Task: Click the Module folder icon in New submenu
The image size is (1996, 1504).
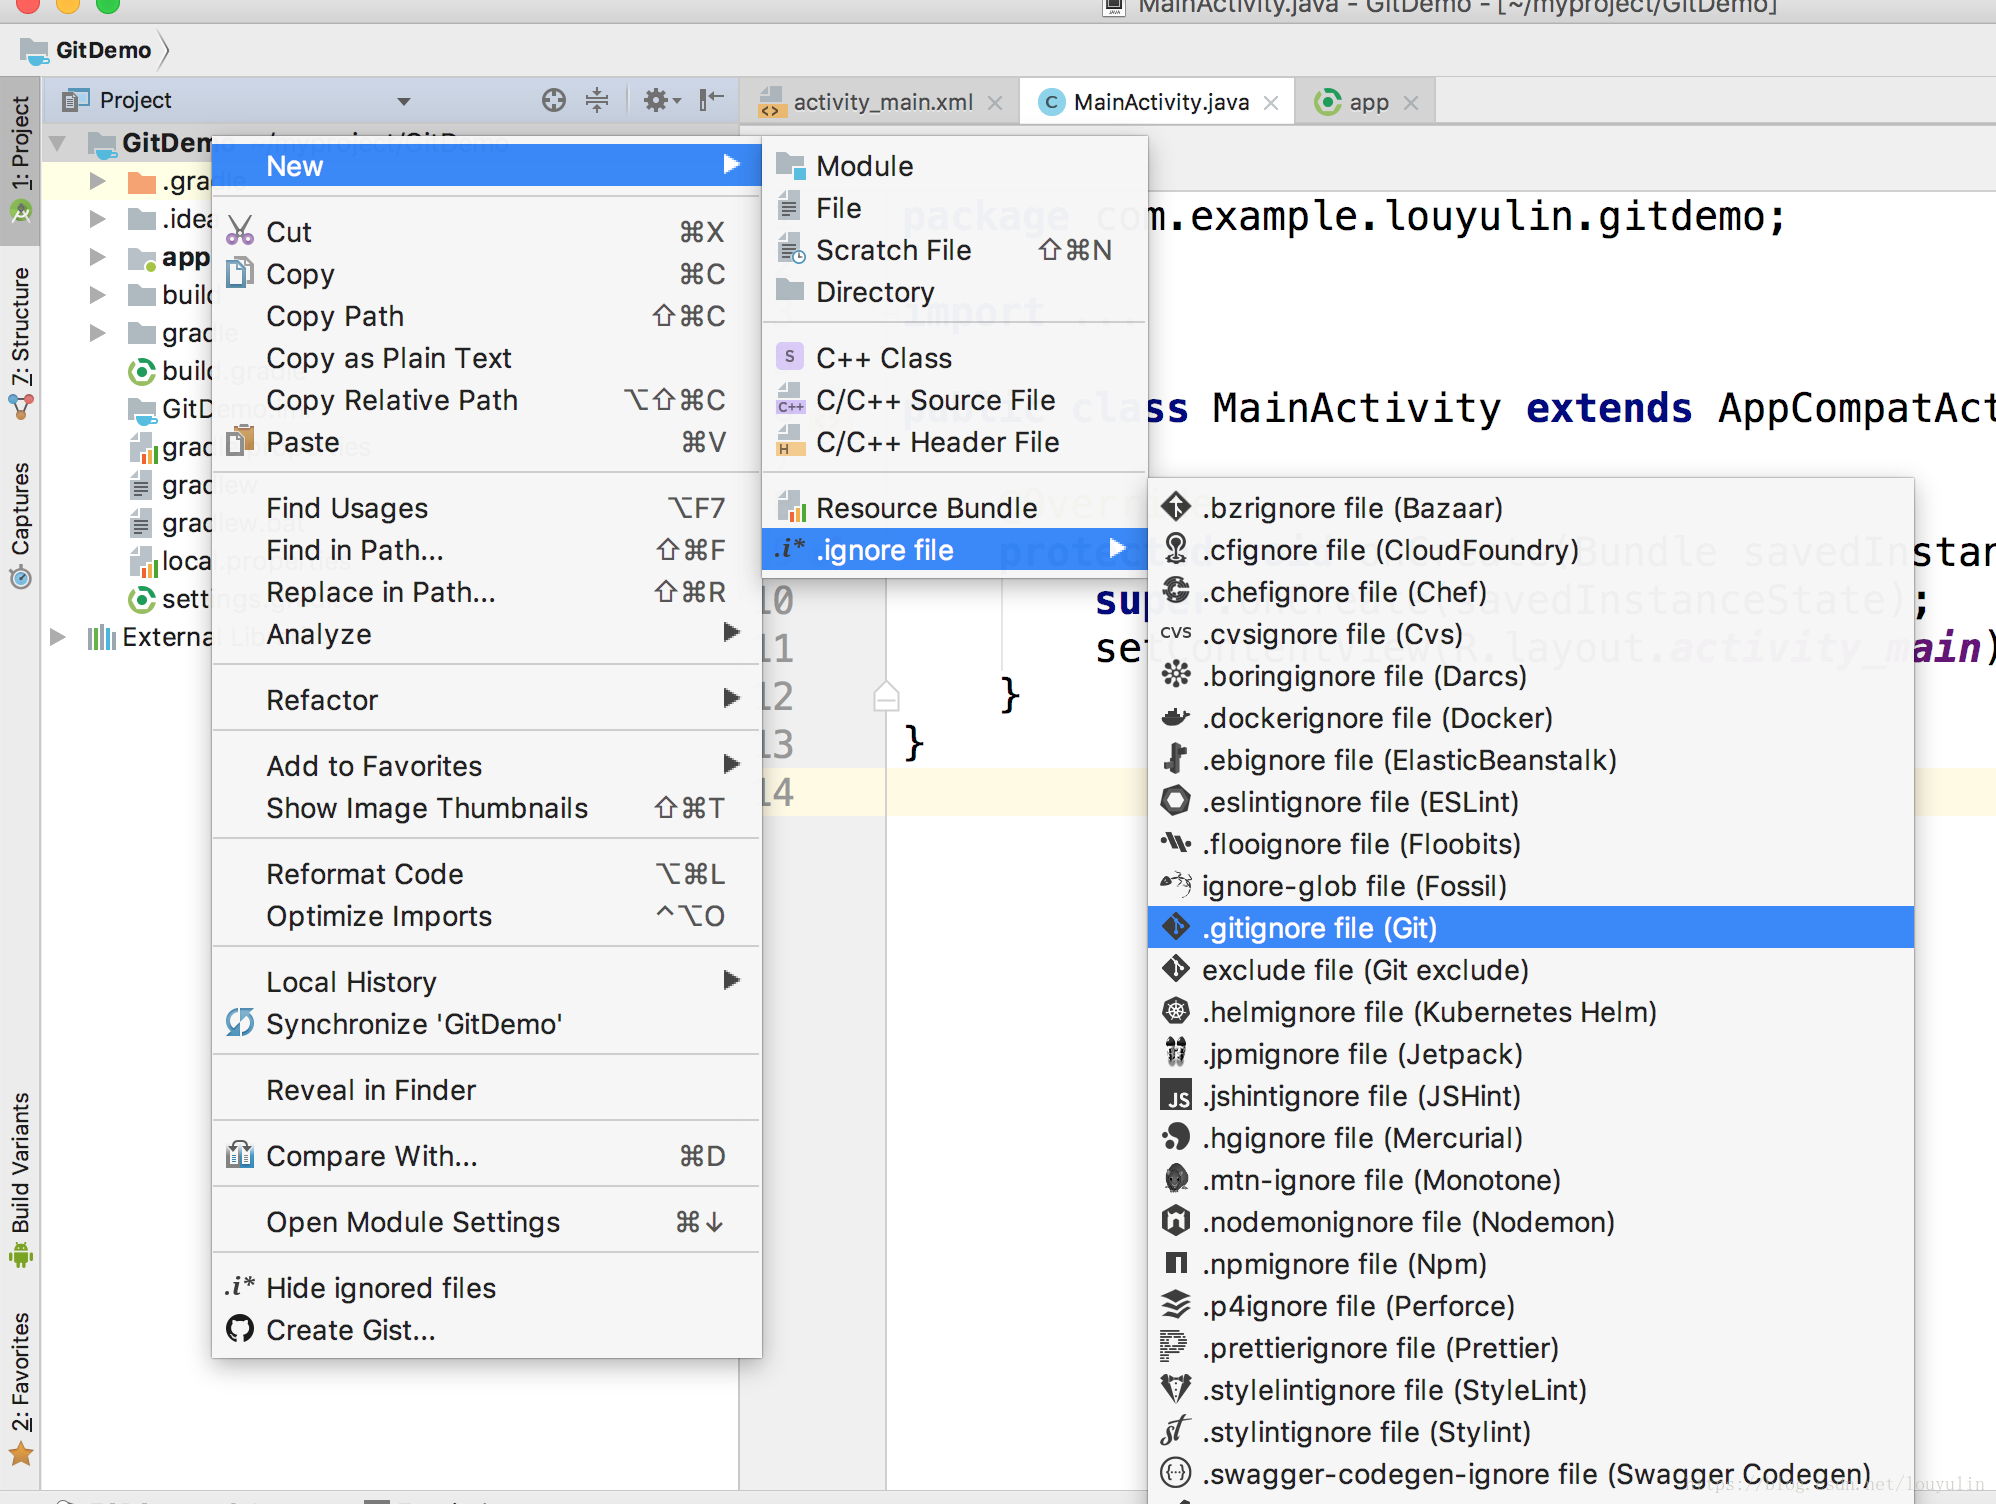Action: click(791, 166)
